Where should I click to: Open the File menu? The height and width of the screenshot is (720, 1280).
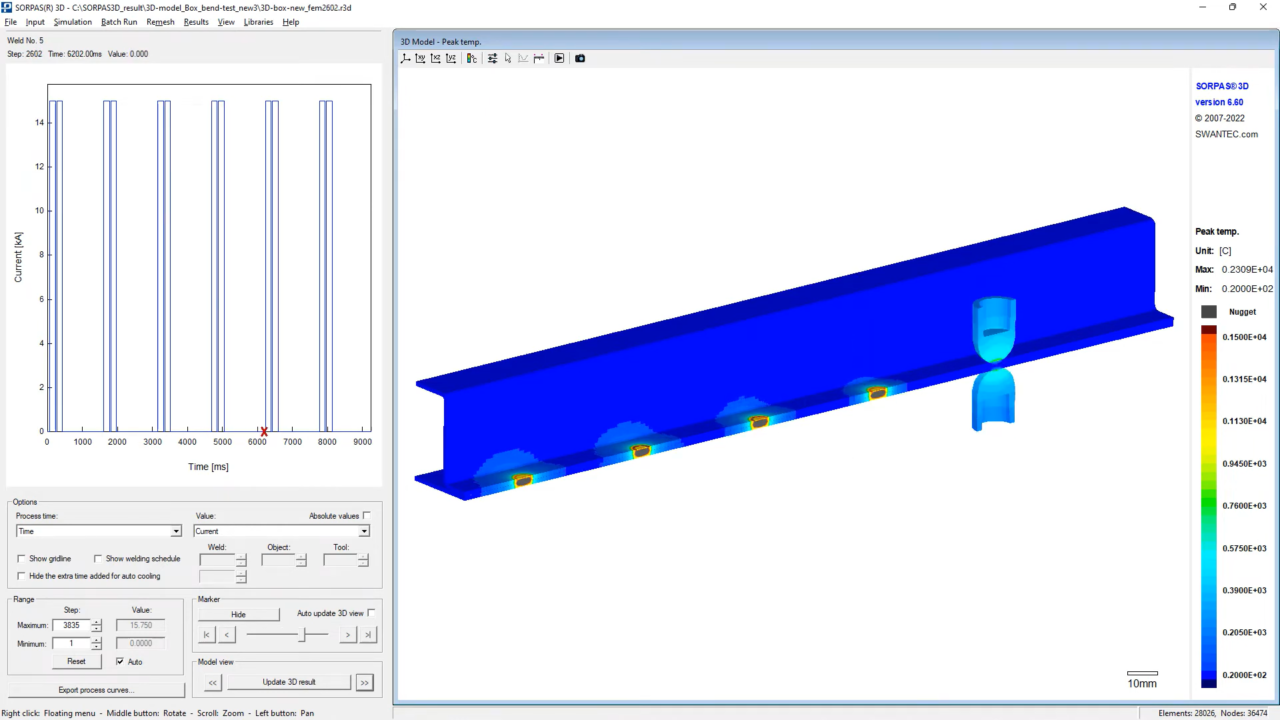coord(11,22)
